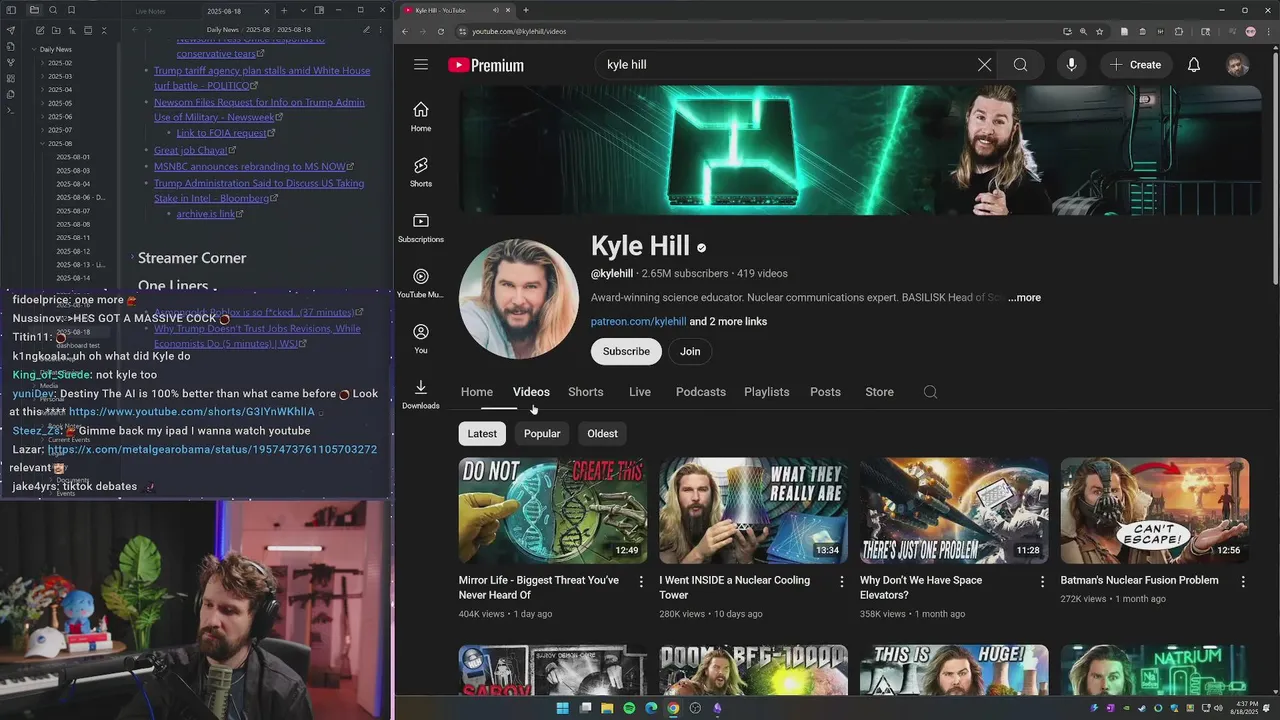The image size is (1280, 720).
Task: Open patreon.com/kylehill link
Action: 638,322
